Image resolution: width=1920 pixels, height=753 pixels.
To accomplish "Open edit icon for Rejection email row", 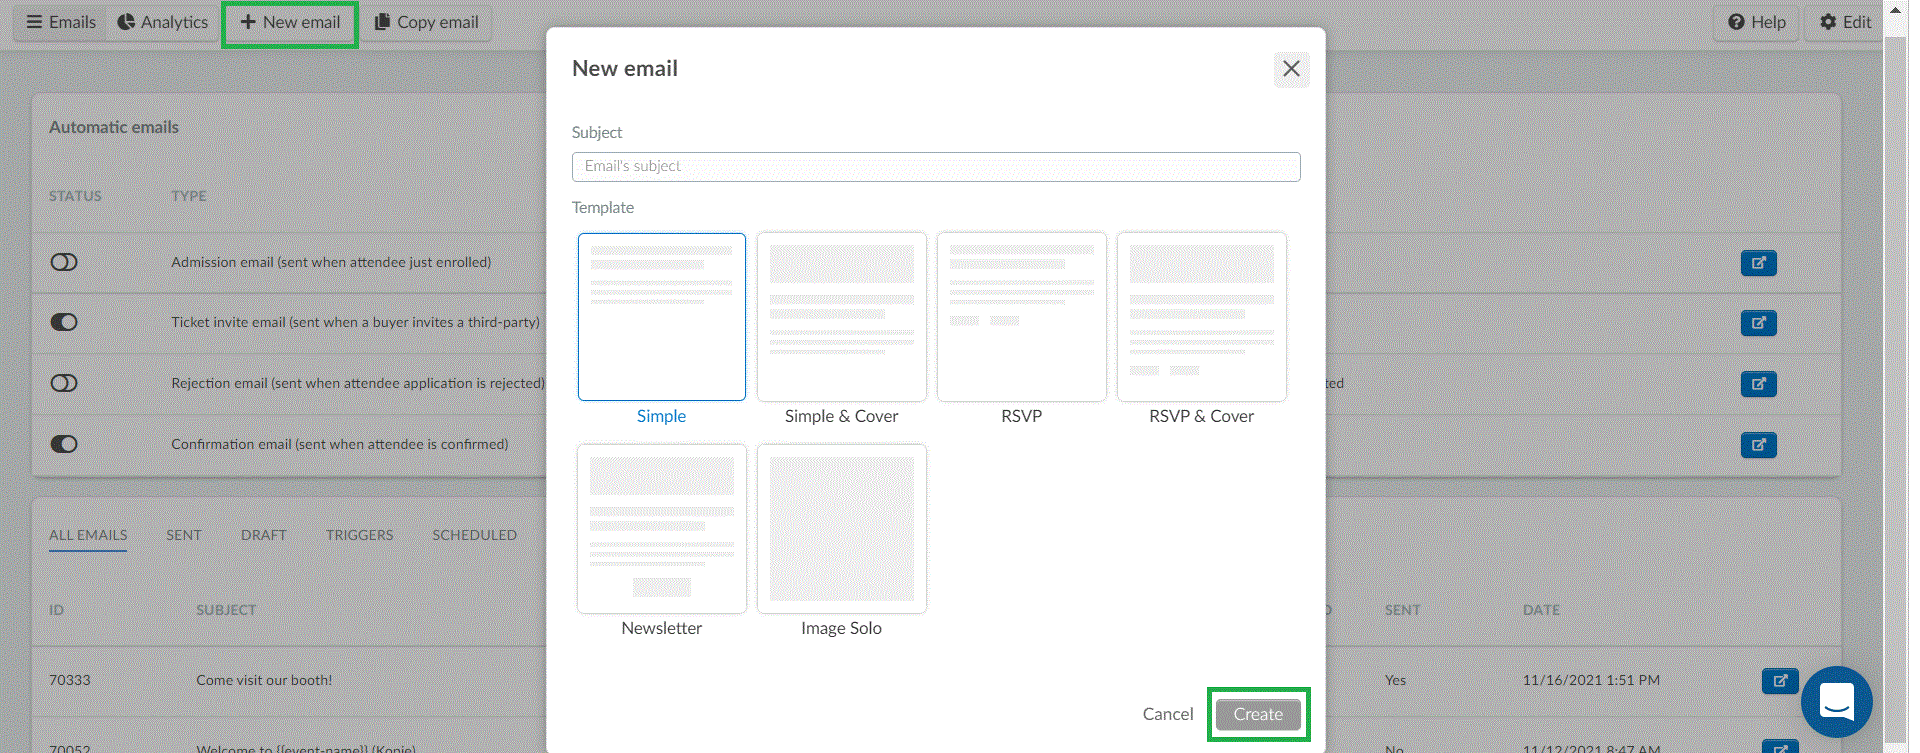I will (x=1758, y=384).
